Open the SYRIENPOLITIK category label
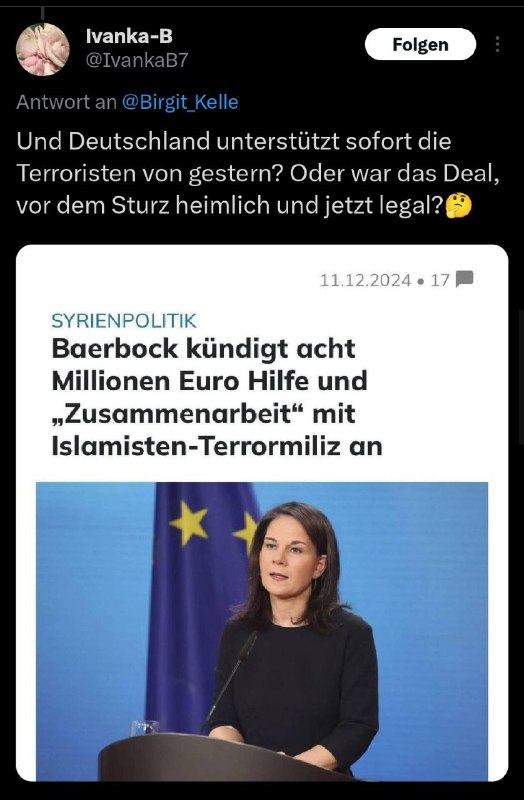Image resolution: width=524 pixels, height=800 pixels. click(124, 320)
